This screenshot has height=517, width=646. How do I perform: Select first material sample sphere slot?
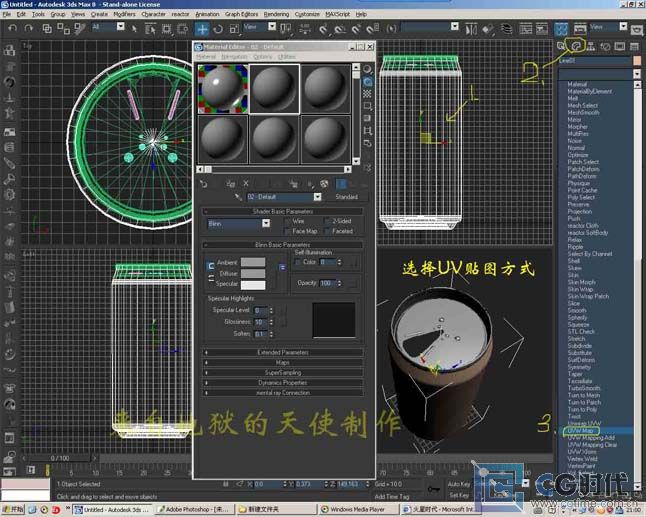pyautogui.click(x=223, y=89)
